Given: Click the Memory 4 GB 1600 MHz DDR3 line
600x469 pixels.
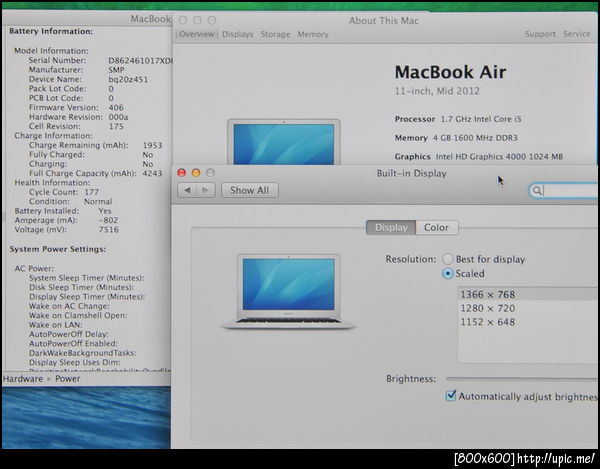Looking at the screenshot, I should click(456, 138).
